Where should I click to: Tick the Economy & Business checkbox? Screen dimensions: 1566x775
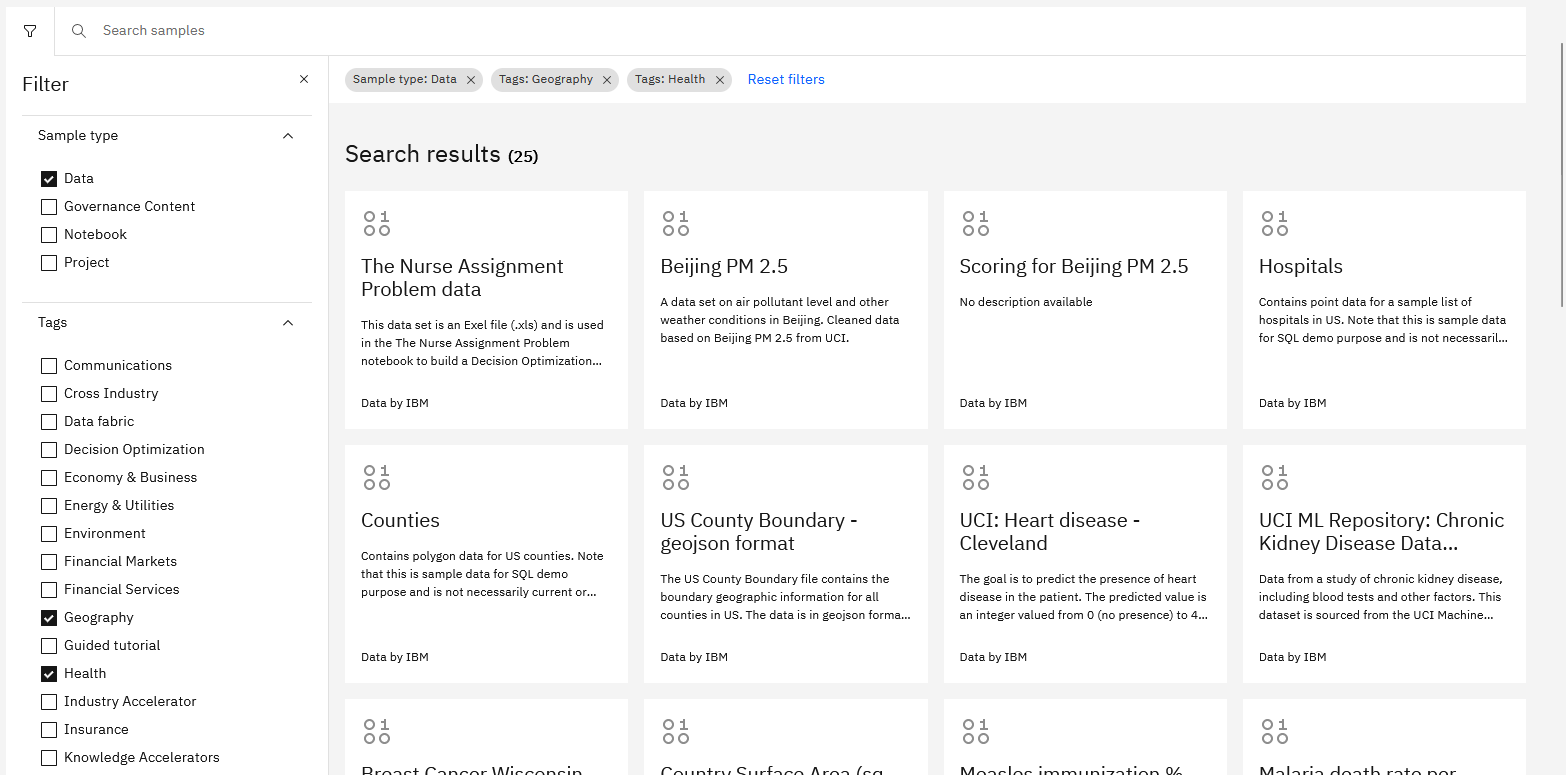point(49,478)
